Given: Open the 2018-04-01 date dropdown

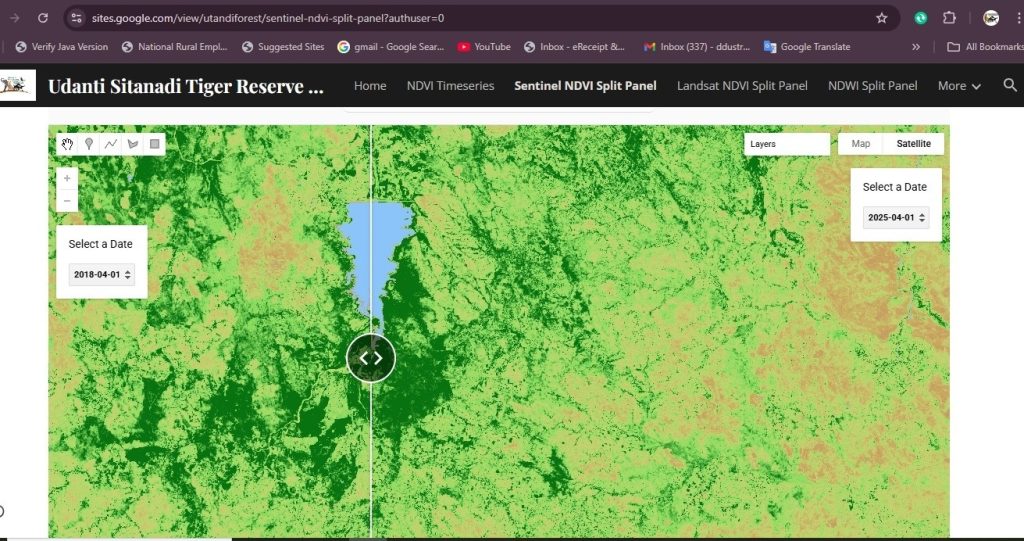Looking at the screenshot, I should [x=101, y=275].
